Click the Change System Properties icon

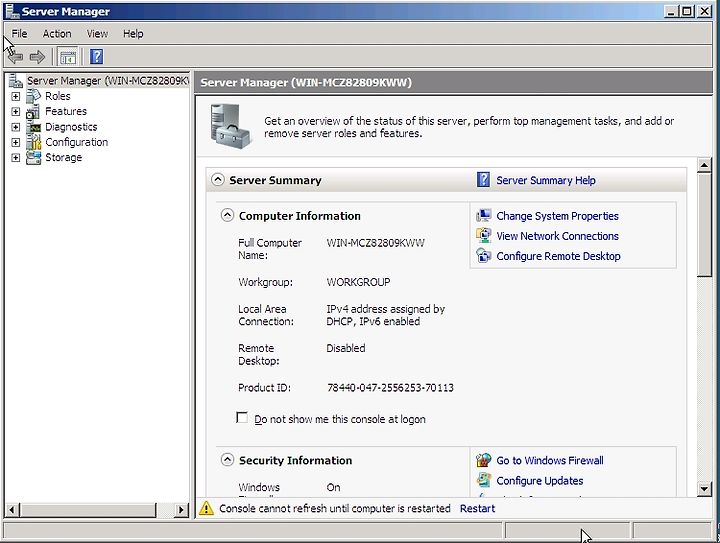484,215
